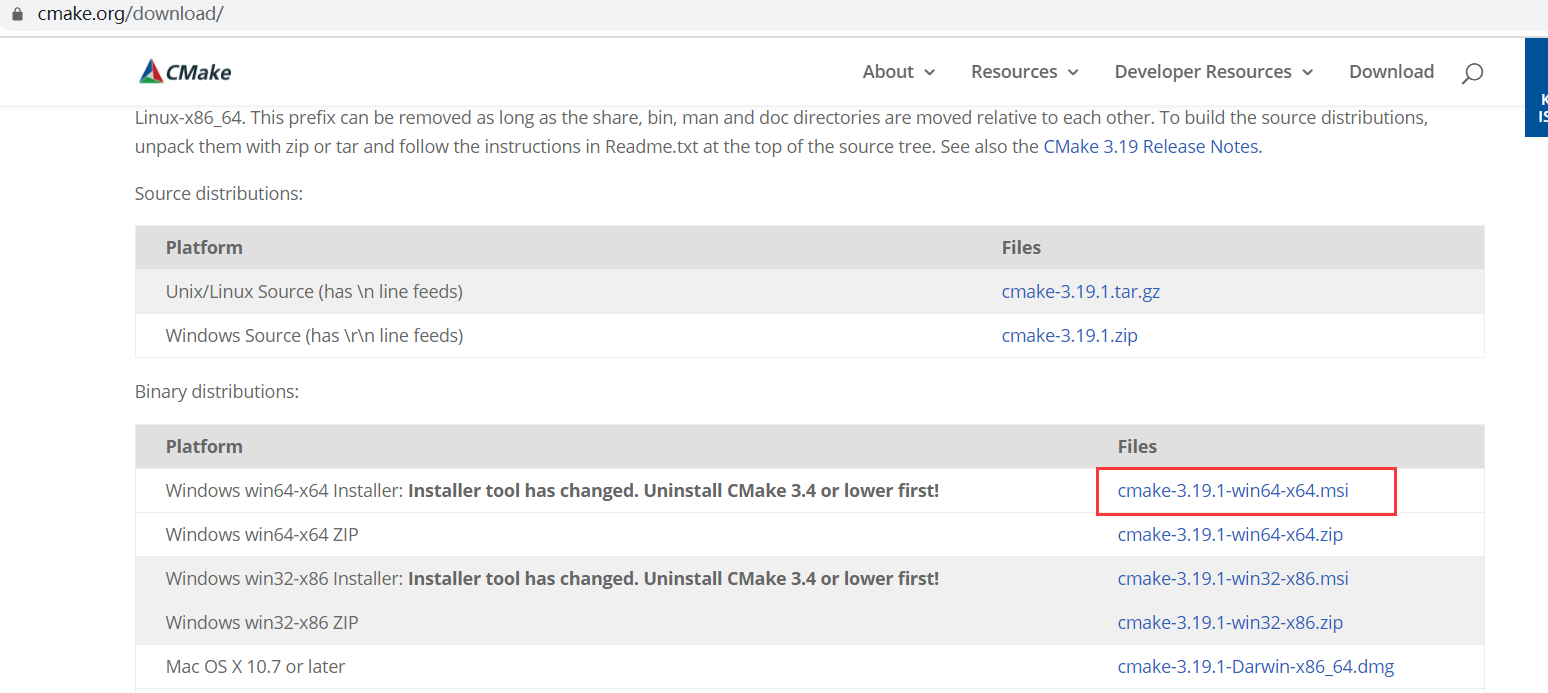This screenshot has width=1548, height=693.
Task: Click 'Platform' header in source table
Action: (x=204, y=247)
